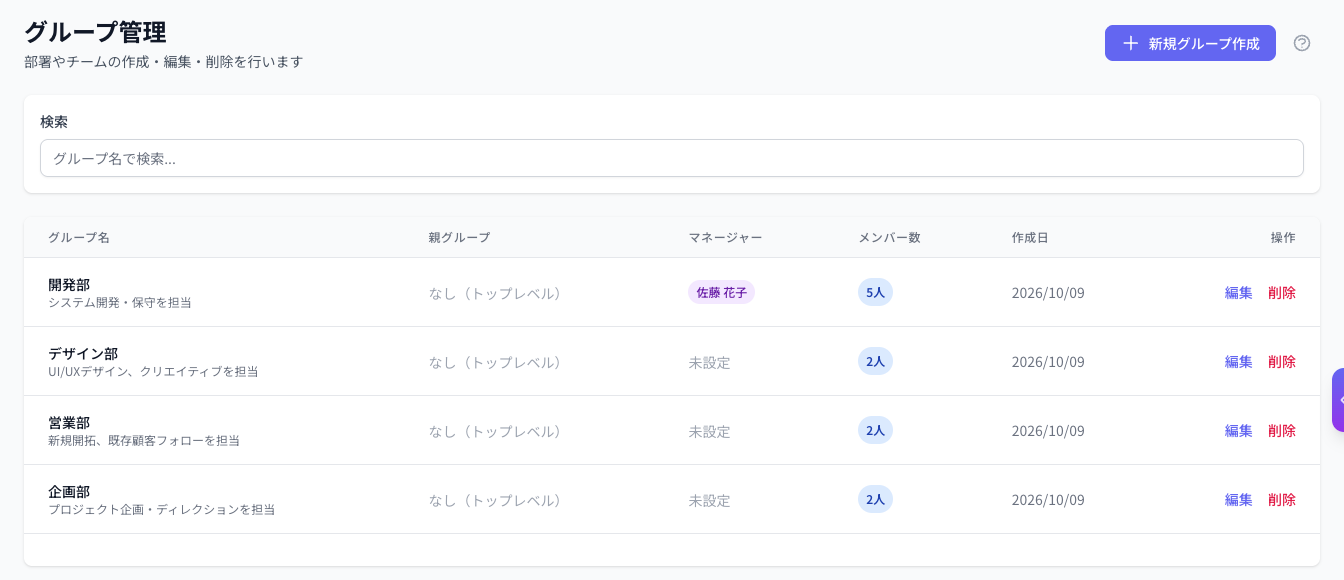Click the 2人 badge in 企画部 row
The height and width of the screenshot is (580, 1344).
tap(875, 499)
